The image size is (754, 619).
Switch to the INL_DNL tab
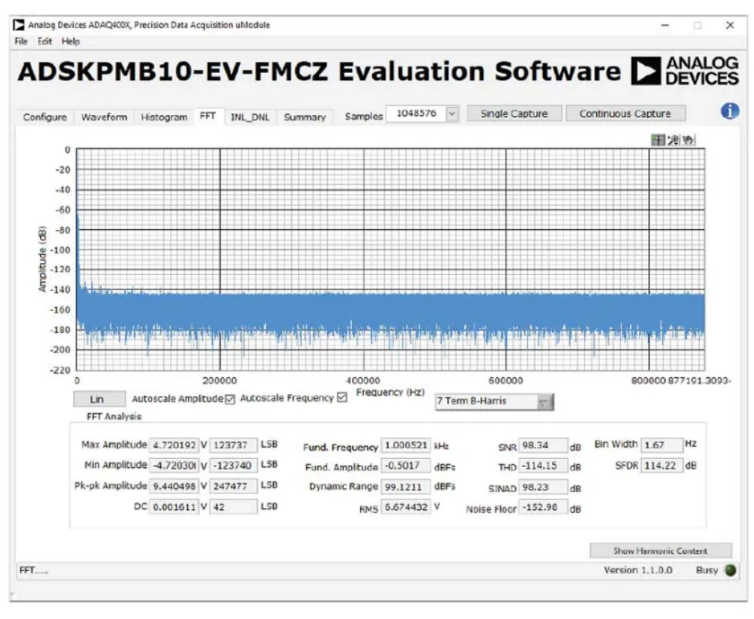(250, 117)
